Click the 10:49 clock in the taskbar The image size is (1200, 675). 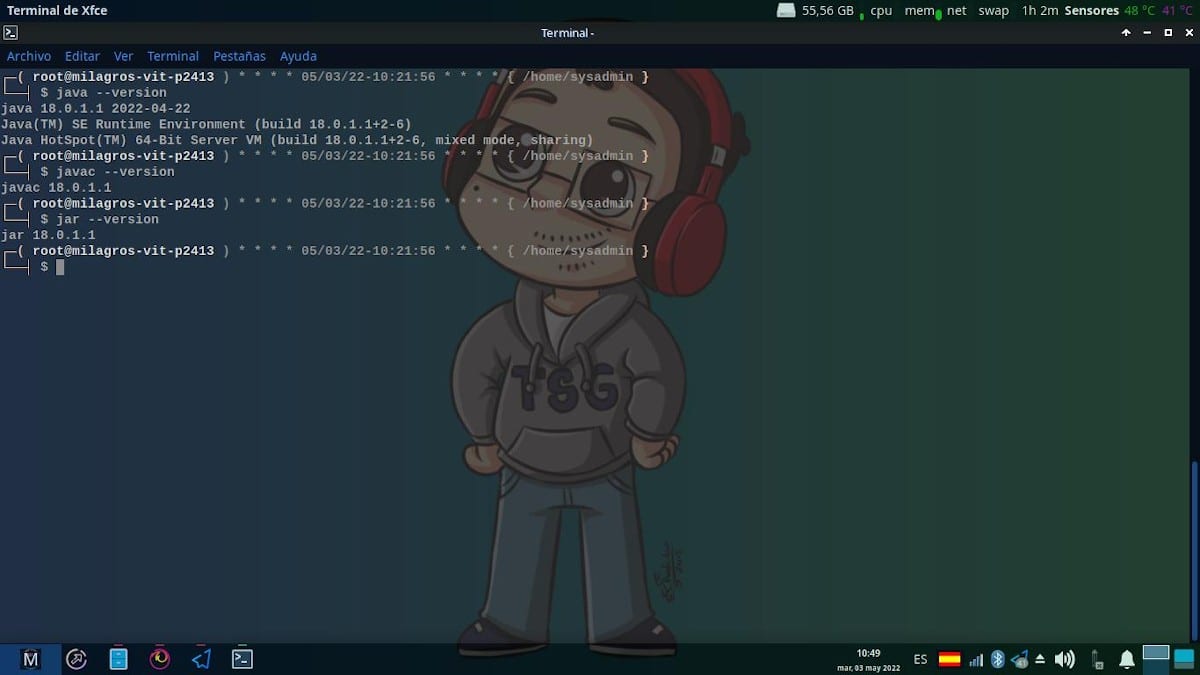868,653
